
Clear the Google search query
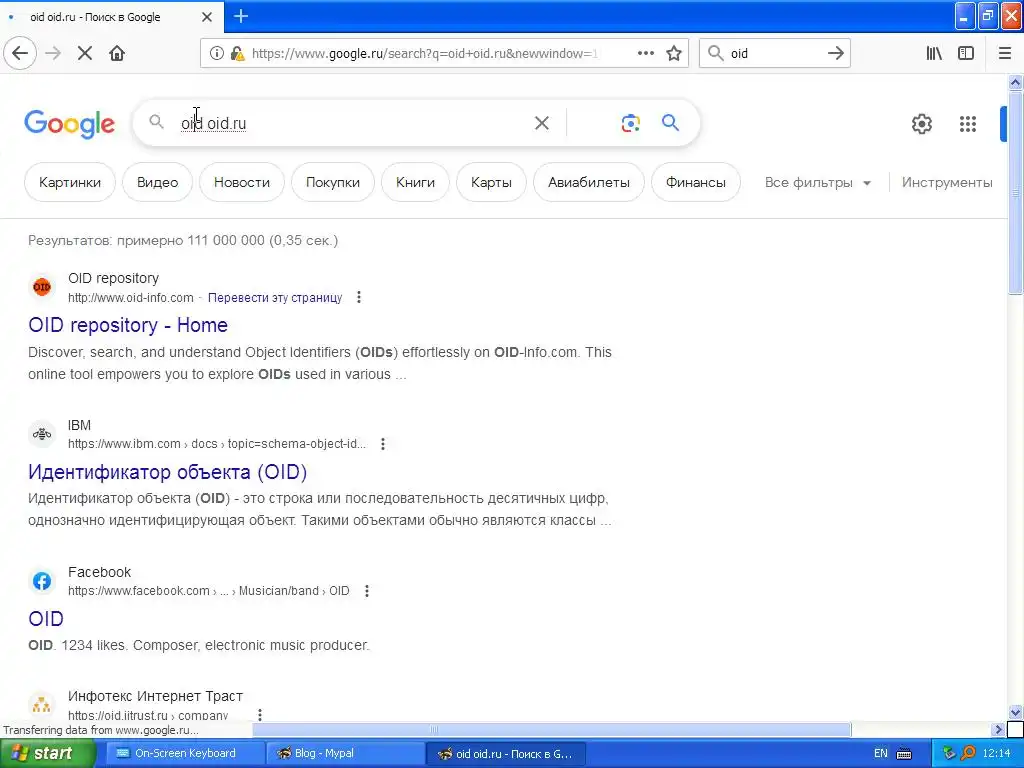(x=541, y=123)
